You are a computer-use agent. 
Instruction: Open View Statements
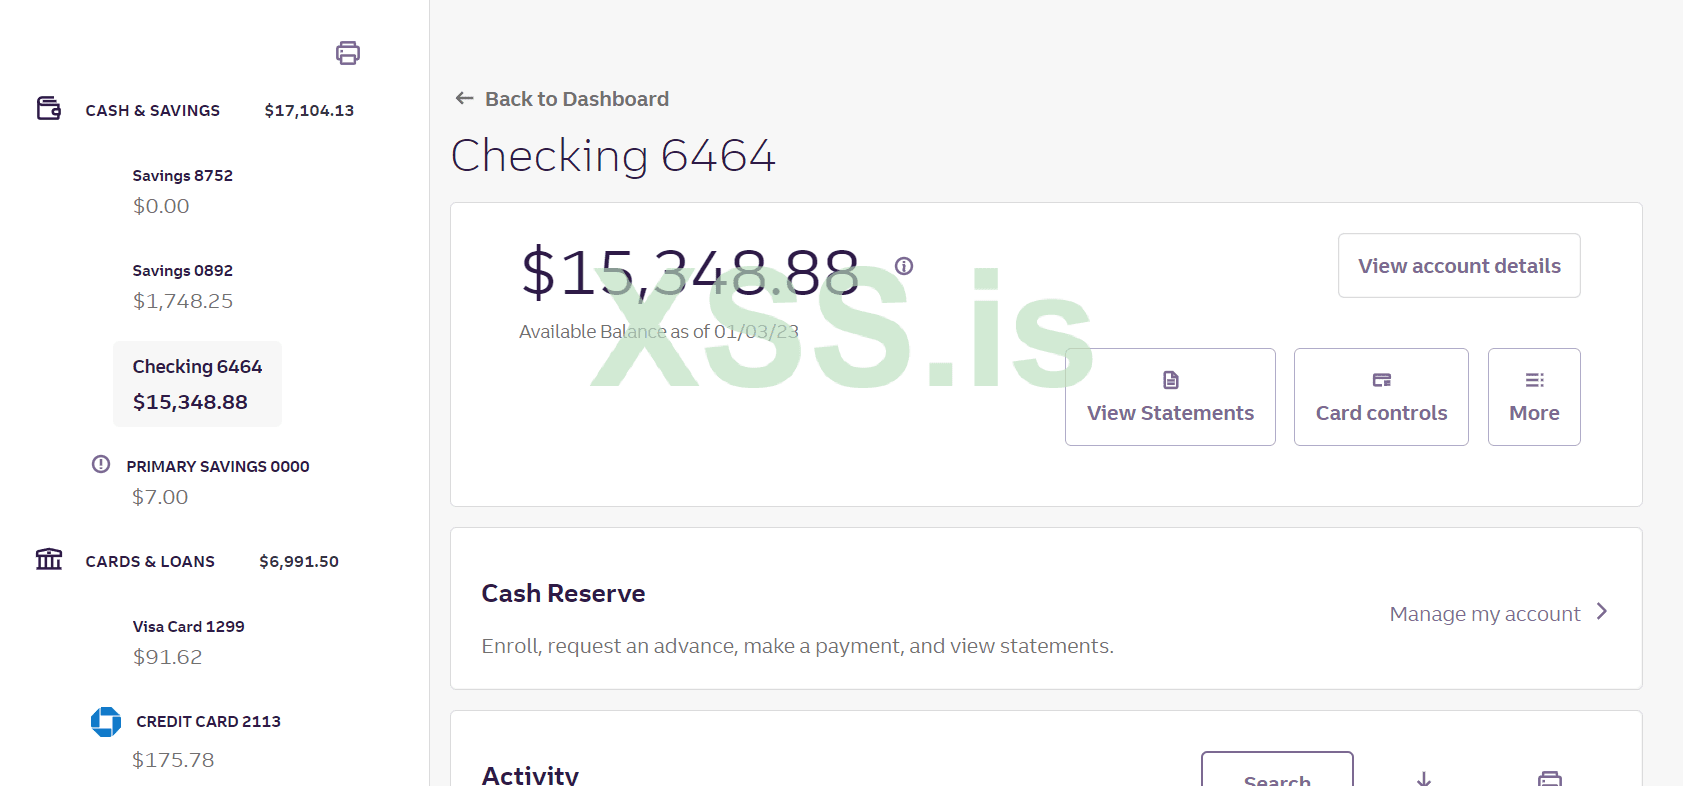(1170, 397)
